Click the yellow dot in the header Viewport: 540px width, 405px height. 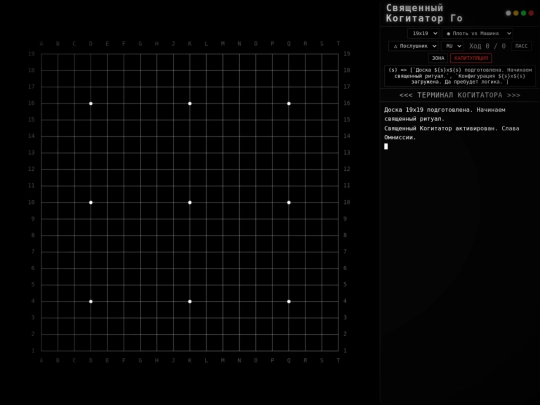point(516,13)
